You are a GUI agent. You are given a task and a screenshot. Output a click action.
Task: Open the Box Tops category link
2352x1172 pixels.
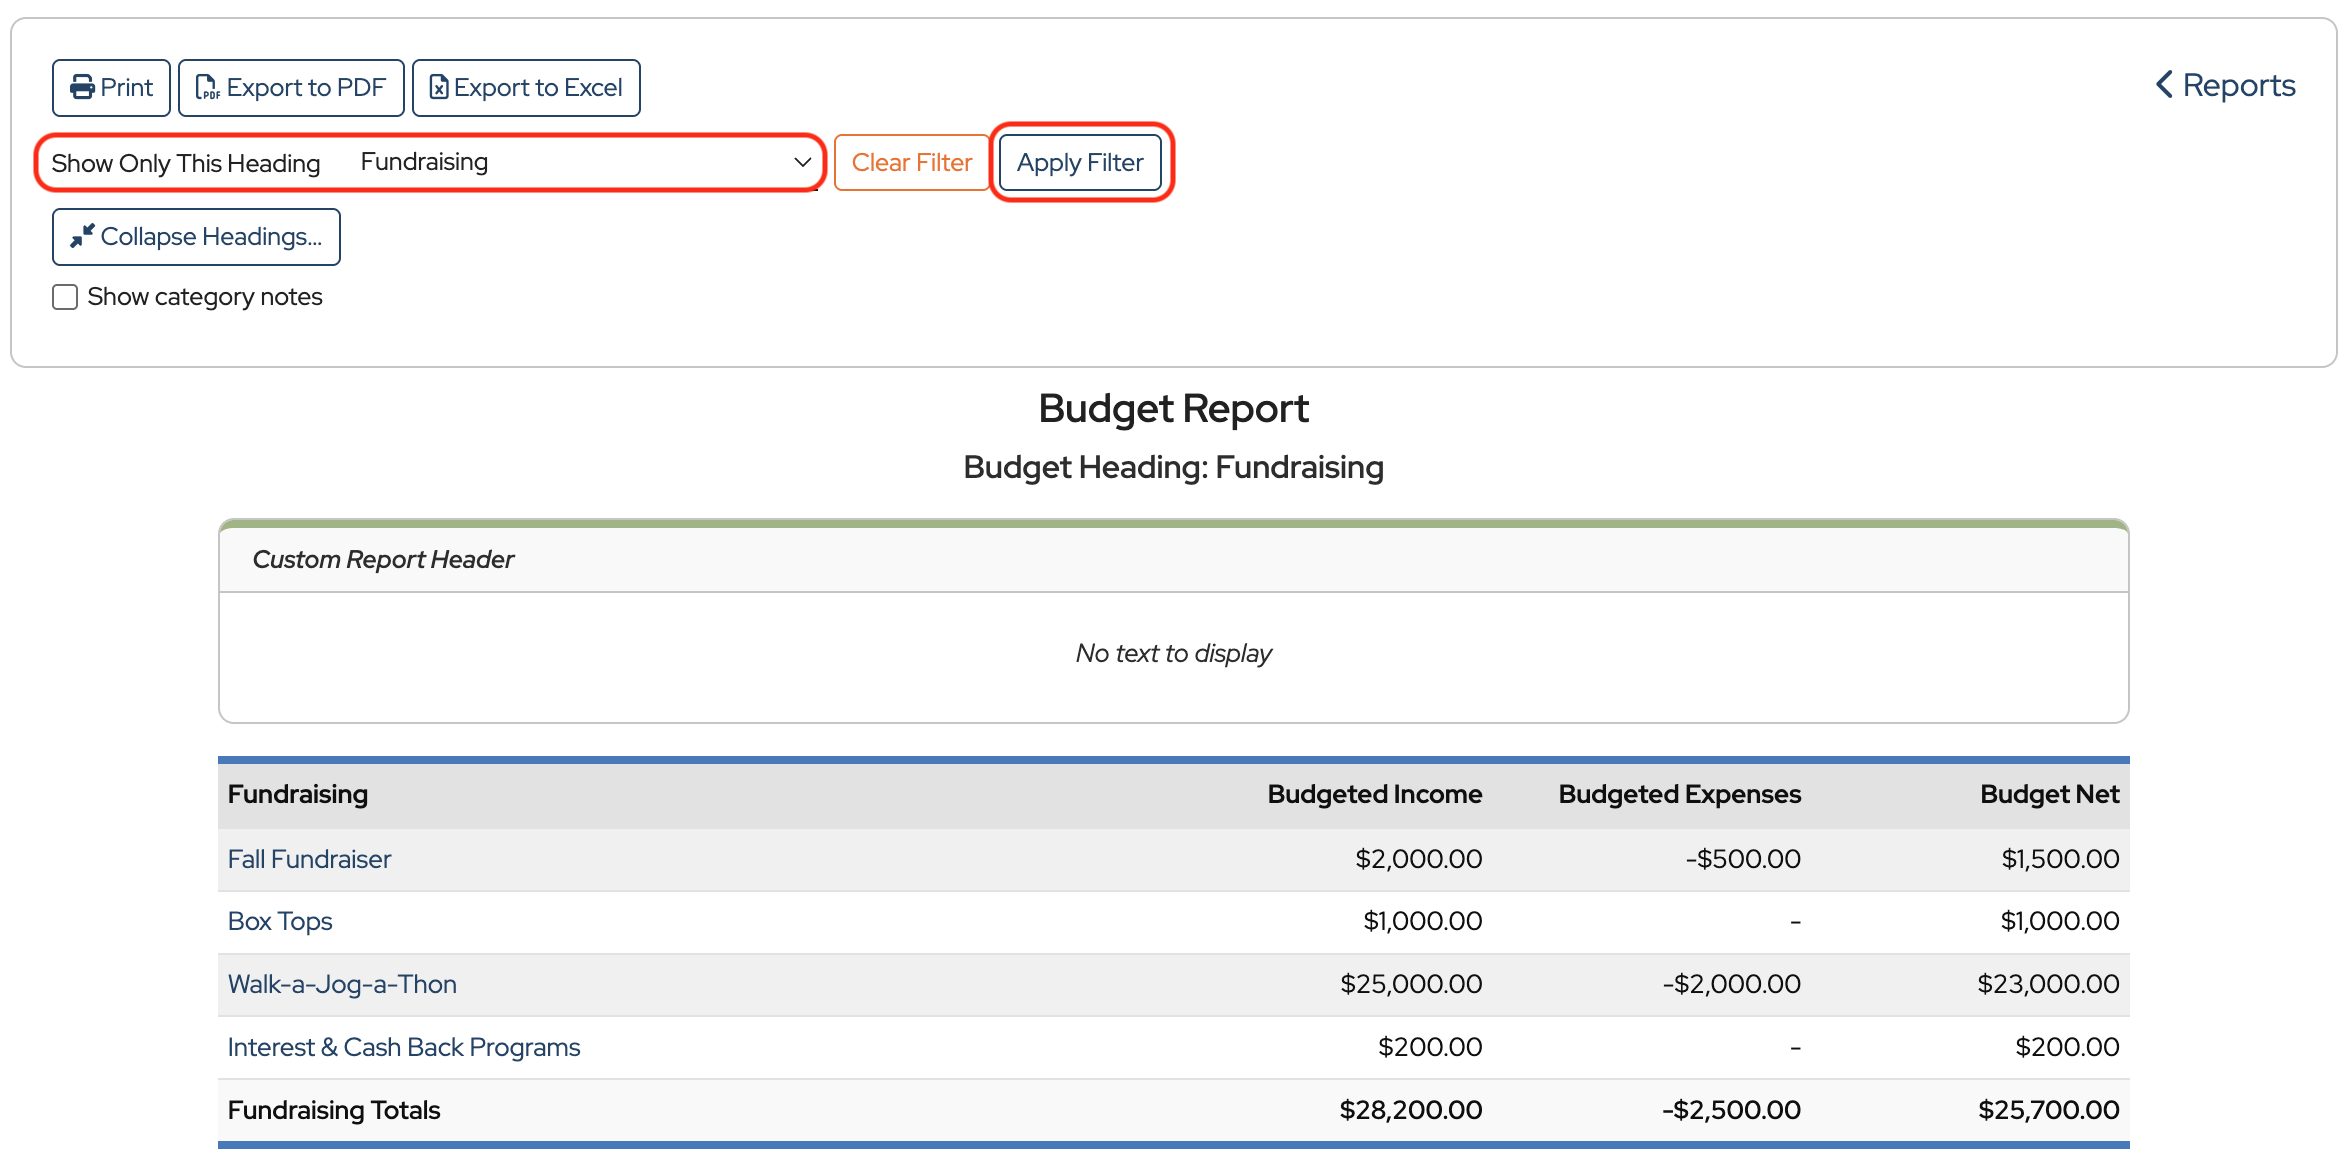click(x=280, y=921)
